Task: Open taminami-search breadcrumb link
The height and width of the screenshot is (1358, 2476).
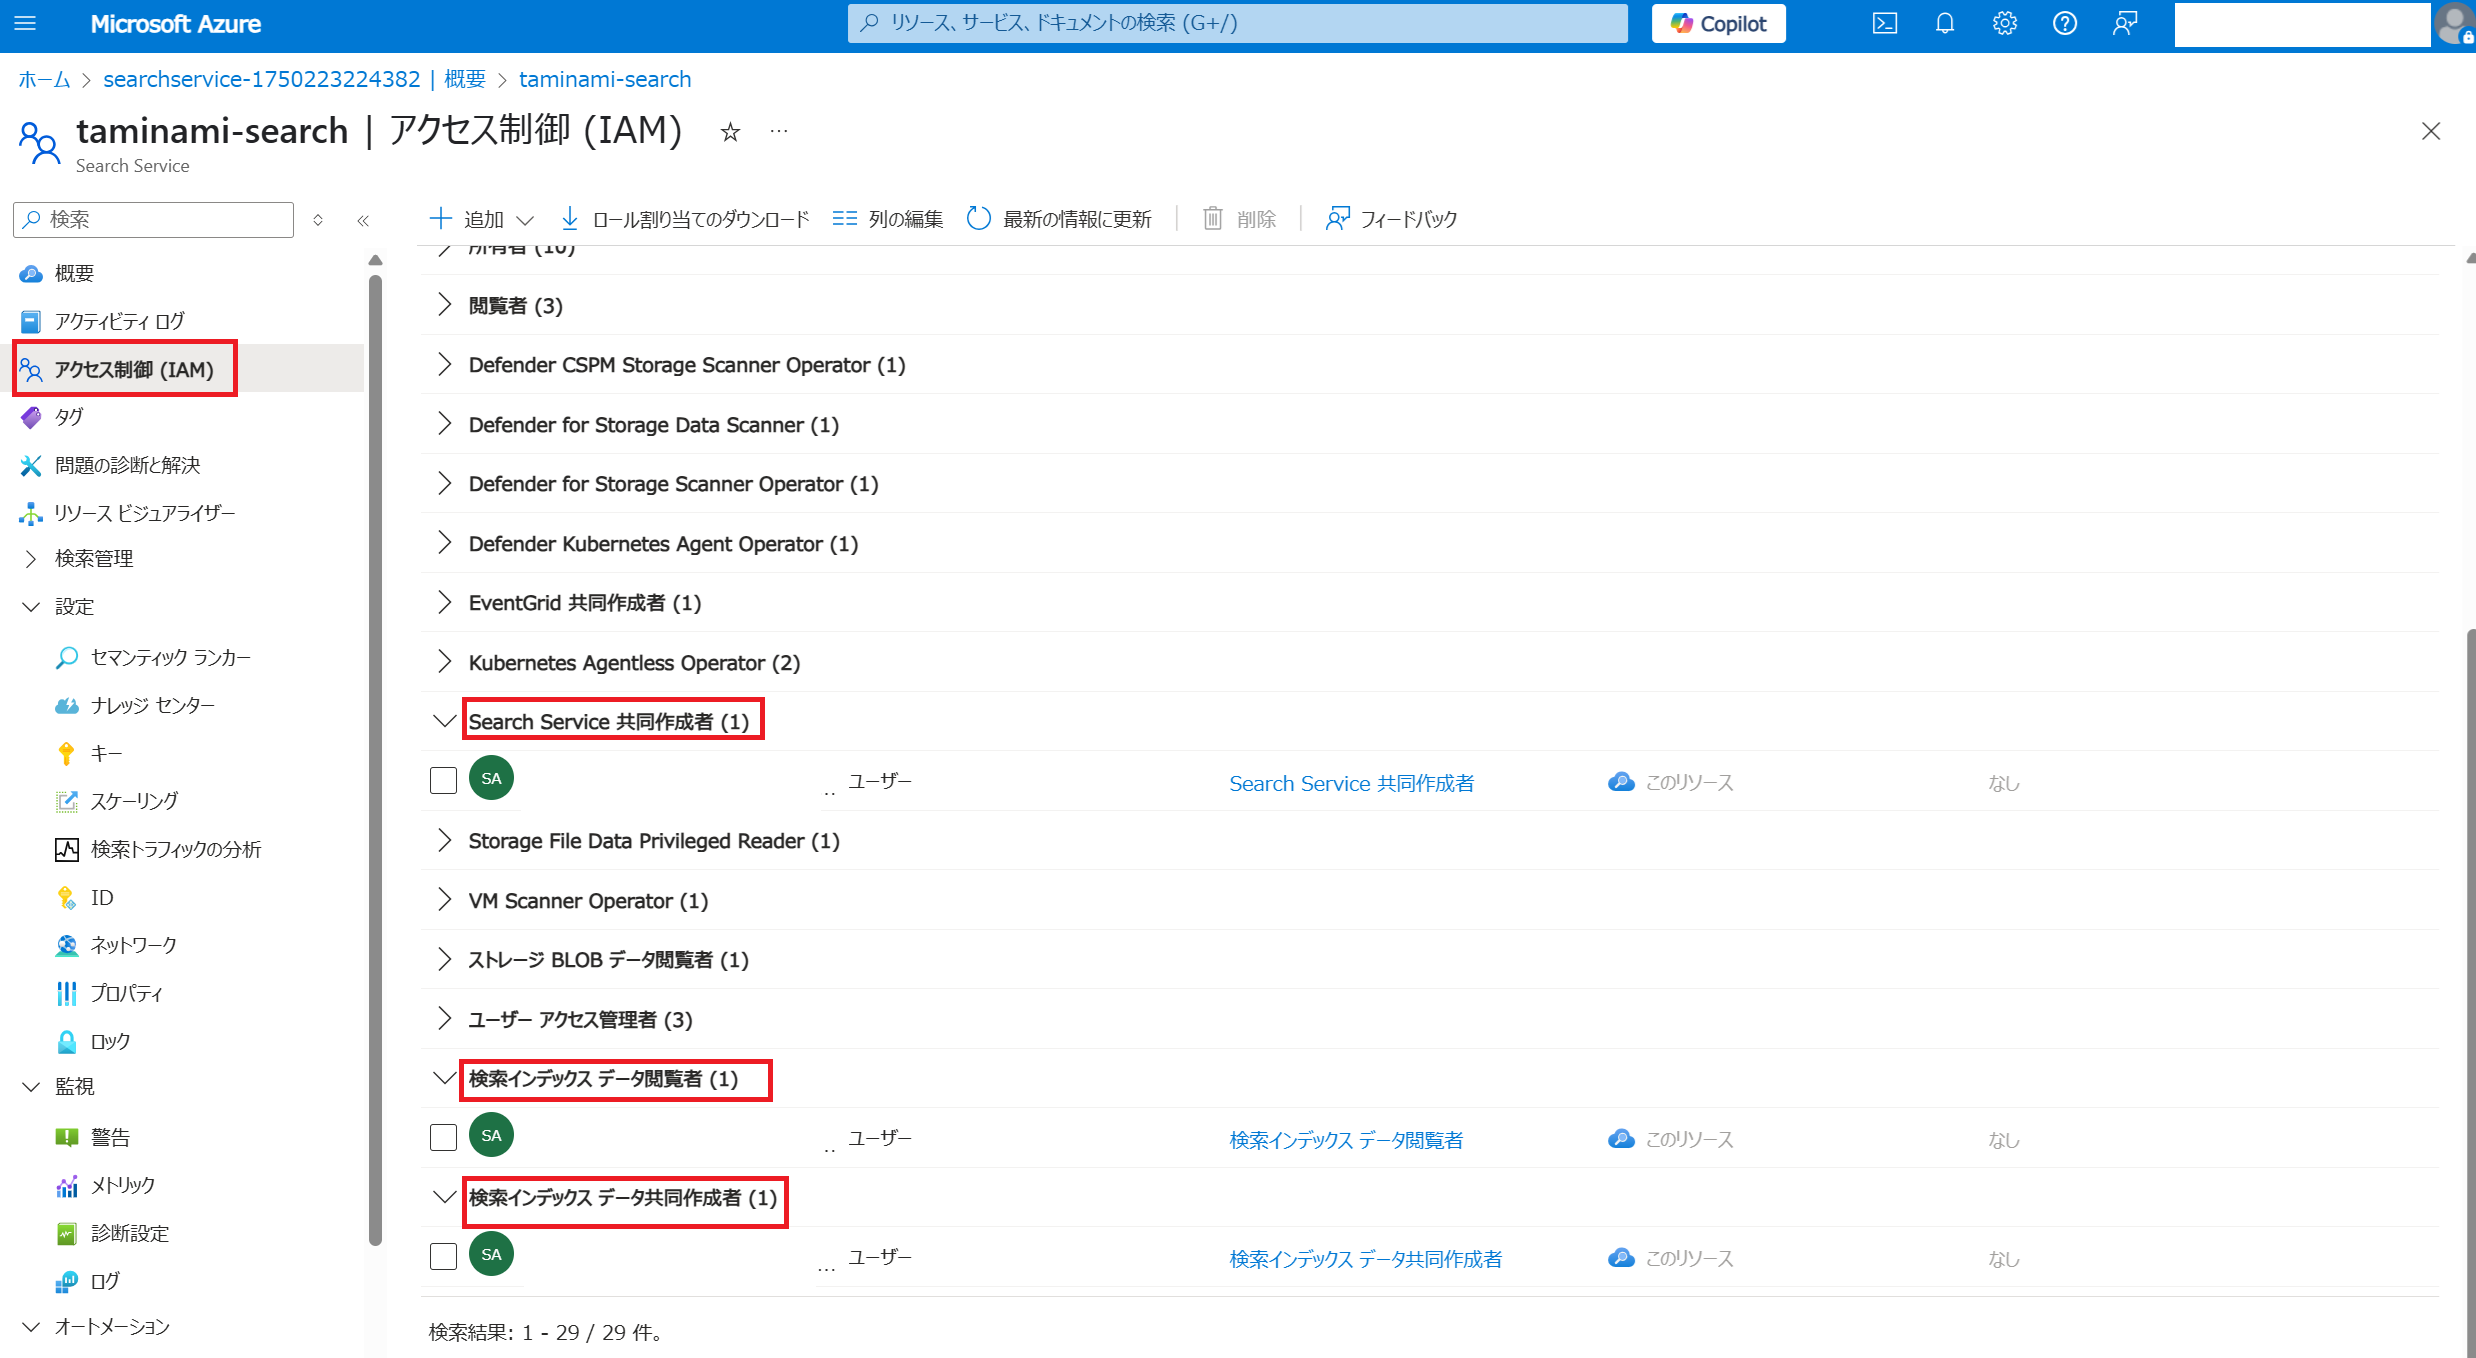Action: point(605,79)
